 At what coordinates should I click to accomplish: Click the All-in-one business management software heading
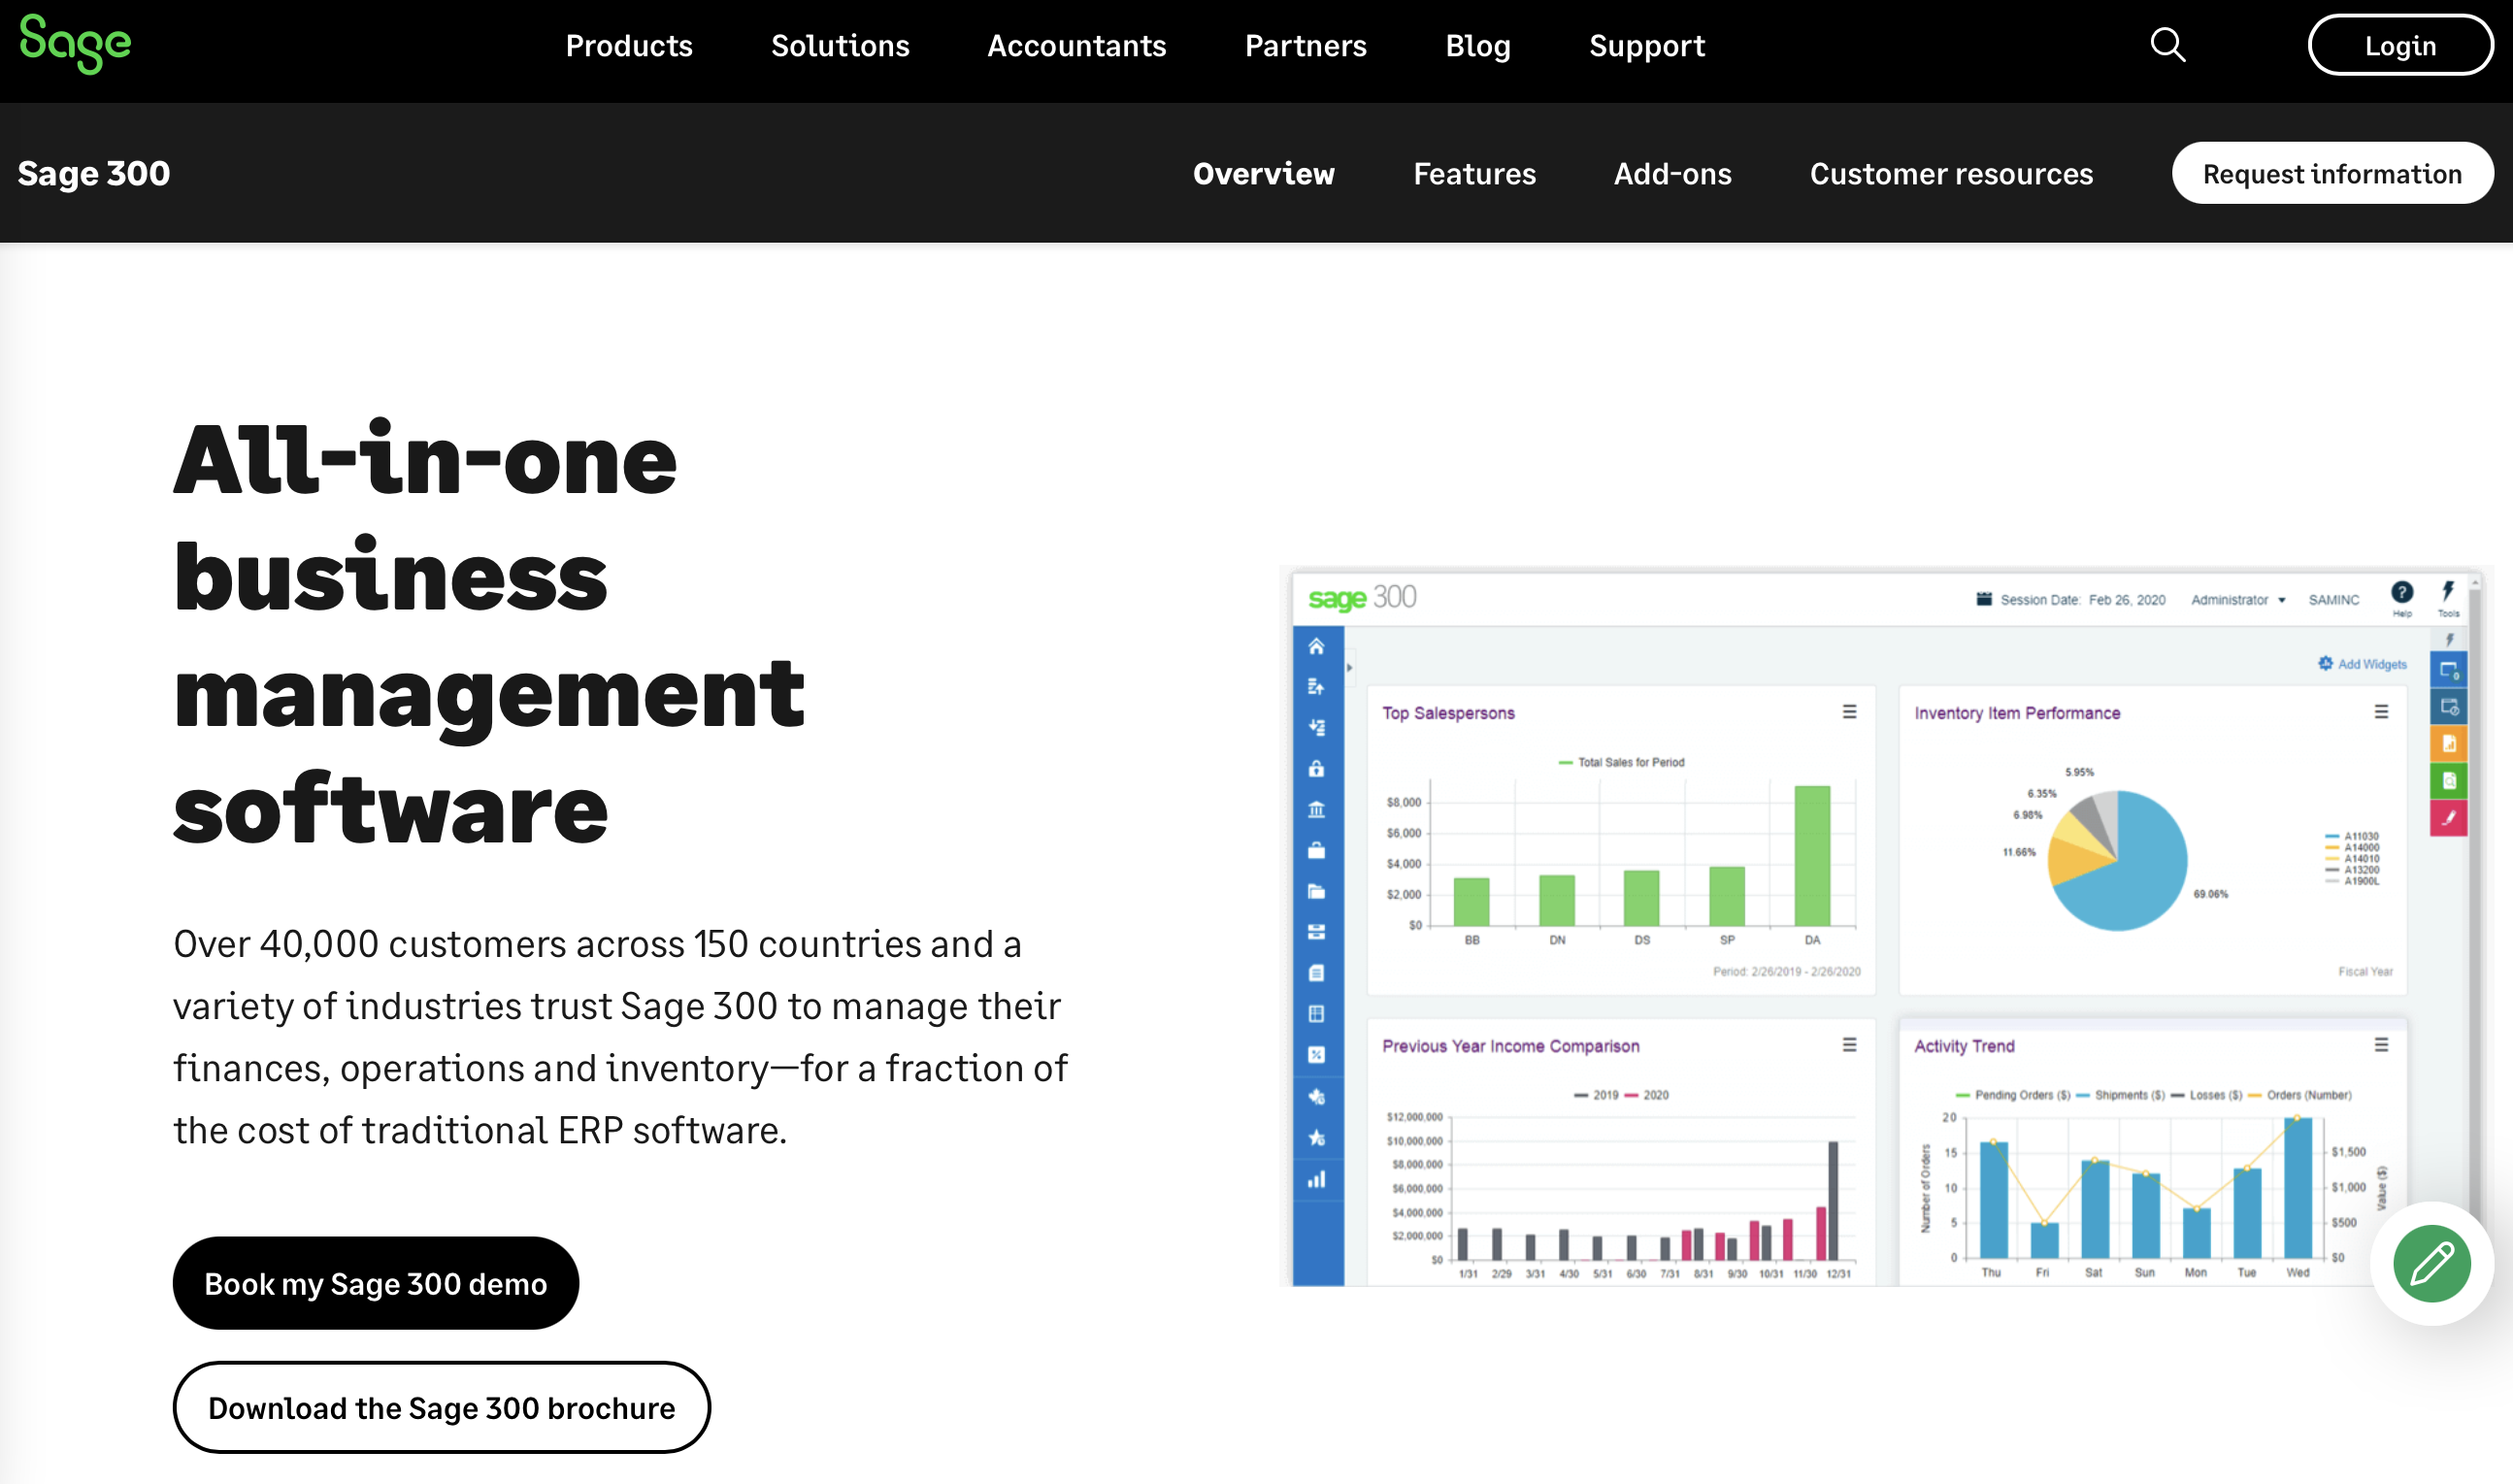(489, 634)
